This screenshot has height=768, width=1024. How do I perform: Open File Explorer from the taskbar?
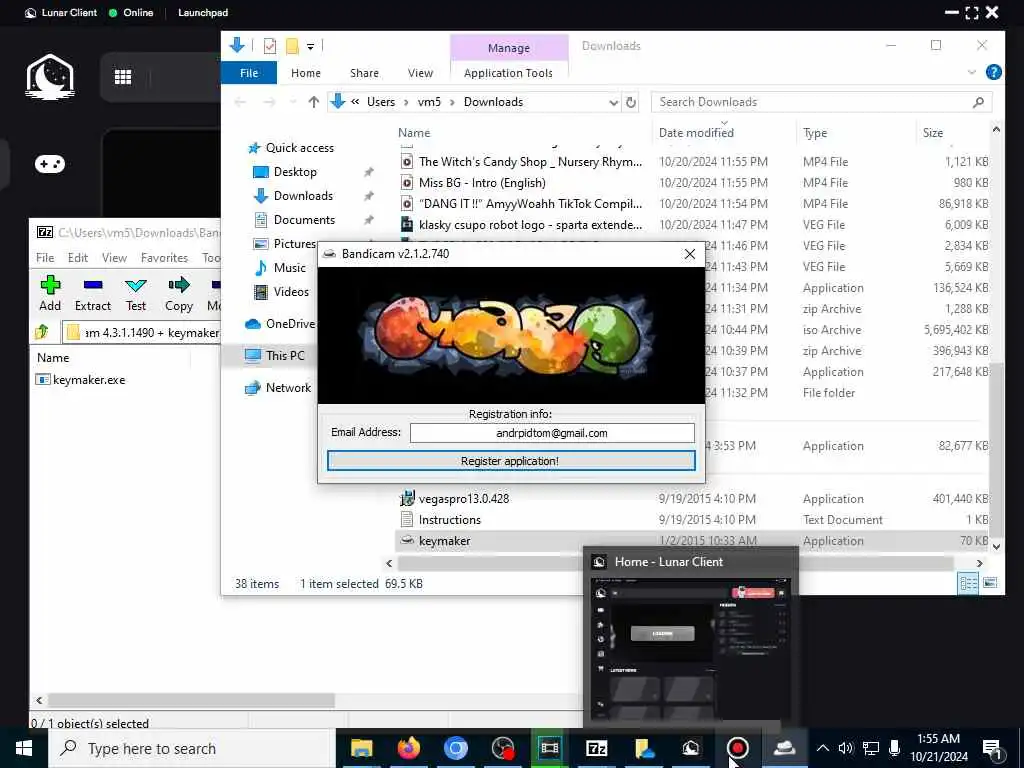(361, 748)
